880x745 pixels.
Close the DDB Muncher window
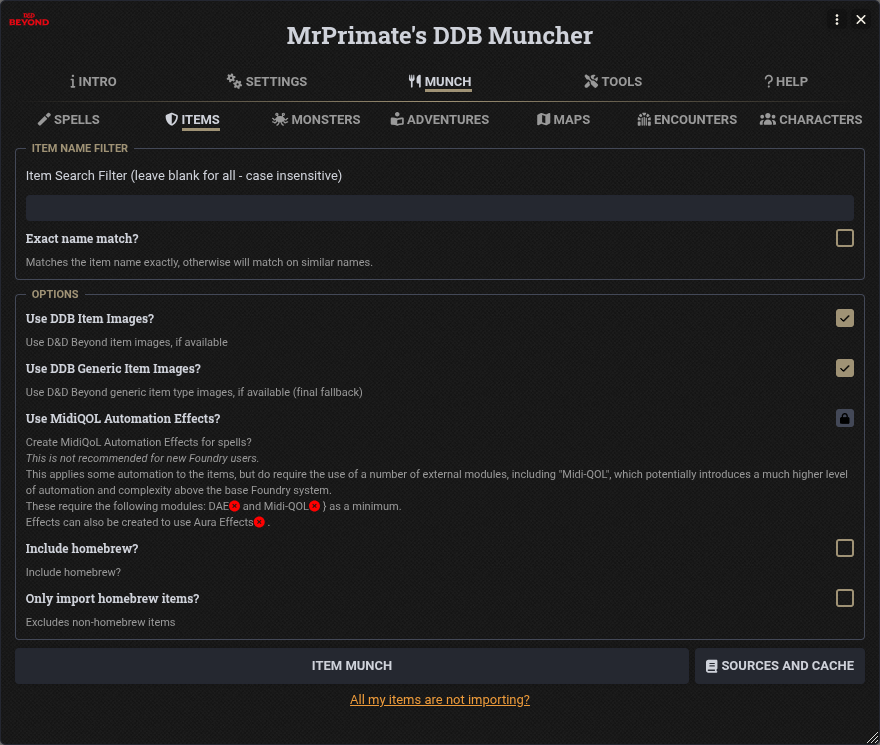point(861,20)
